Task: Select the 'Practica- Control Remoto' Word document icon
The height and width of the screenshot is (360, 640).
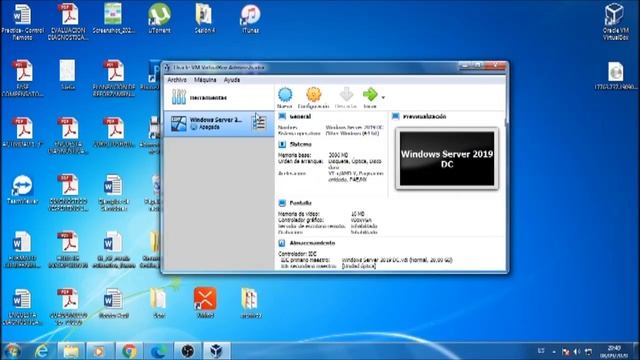Action: 22,21
